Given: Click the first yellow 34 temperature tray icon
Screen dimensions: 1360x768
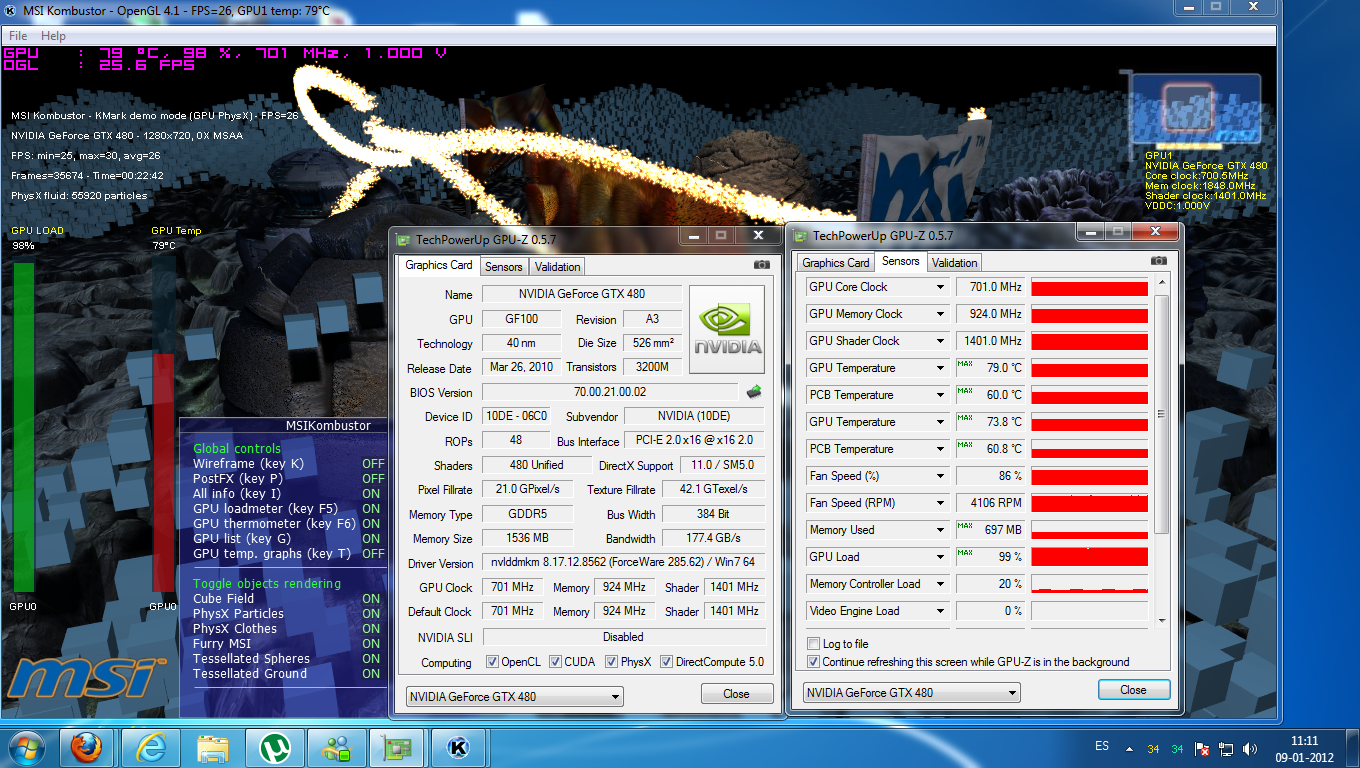Looking at the screenshot, I should (x=1154, y=749).
